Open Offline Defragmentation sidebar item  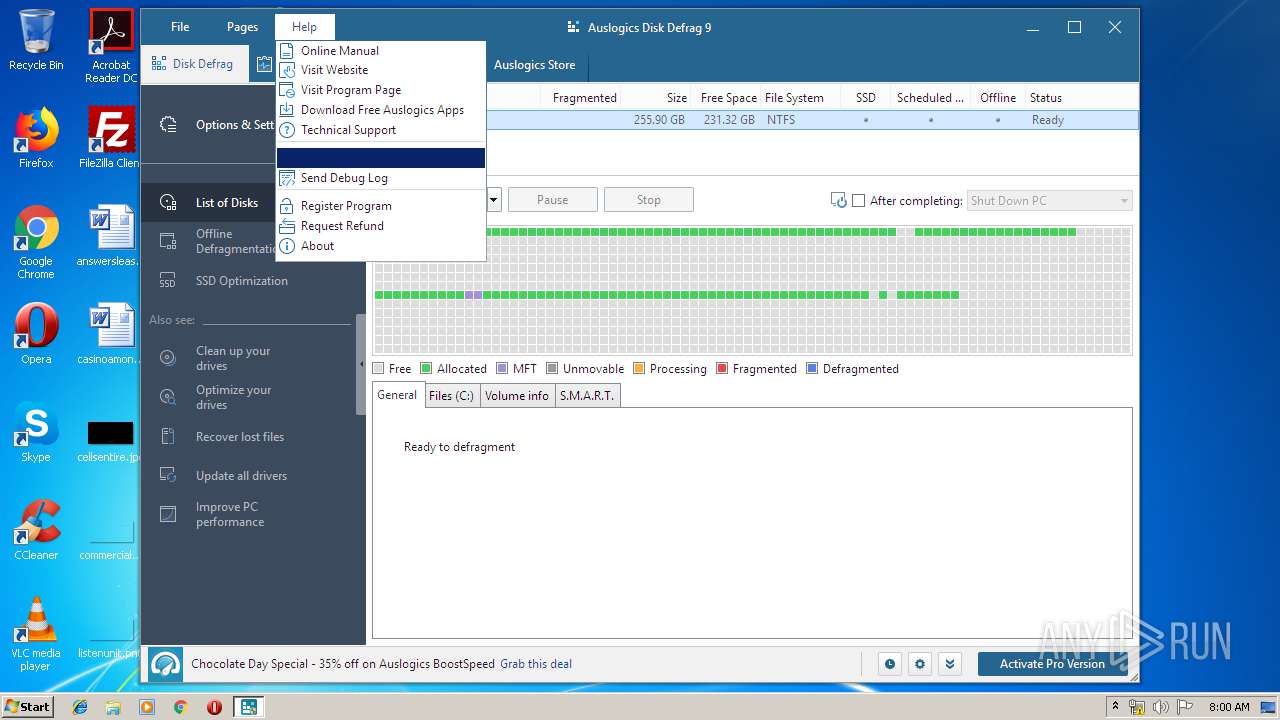[x=237, y=241]
